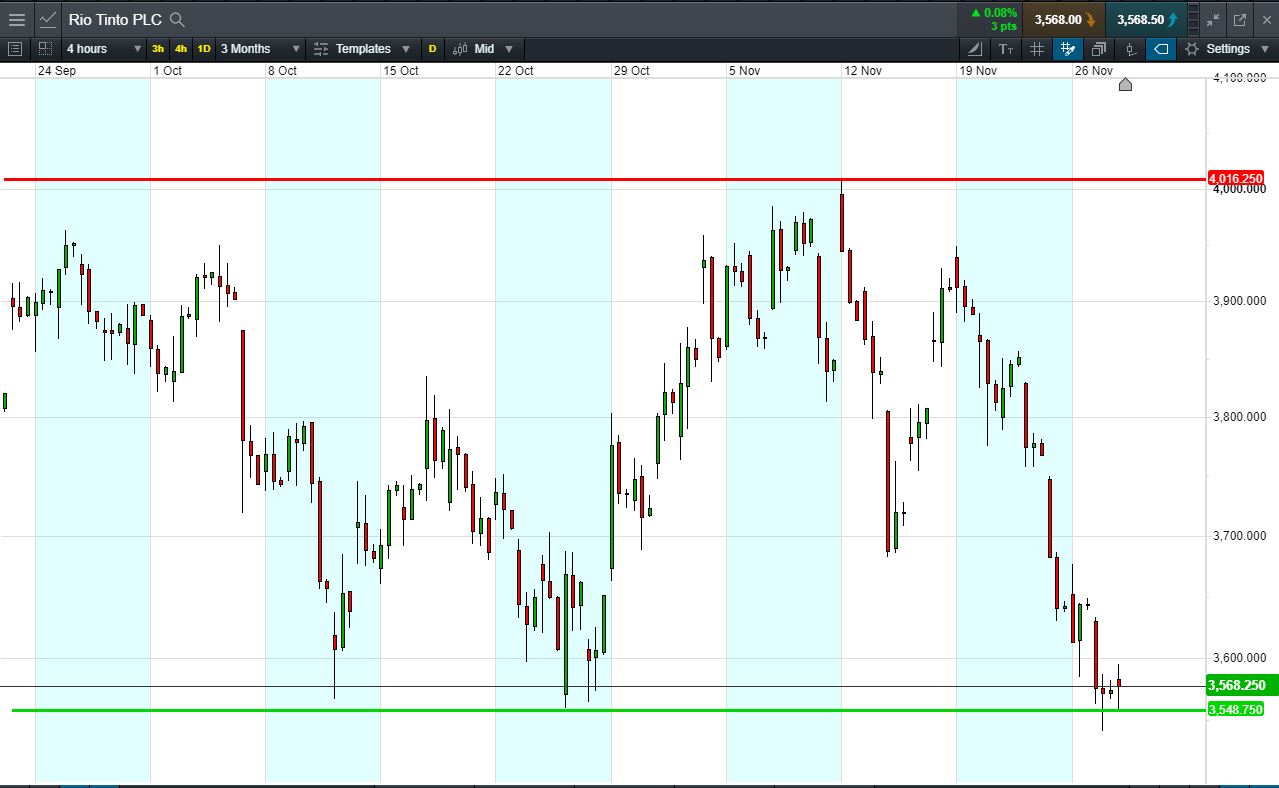Open the 4 hours interval dropdown

coord(104,48)
